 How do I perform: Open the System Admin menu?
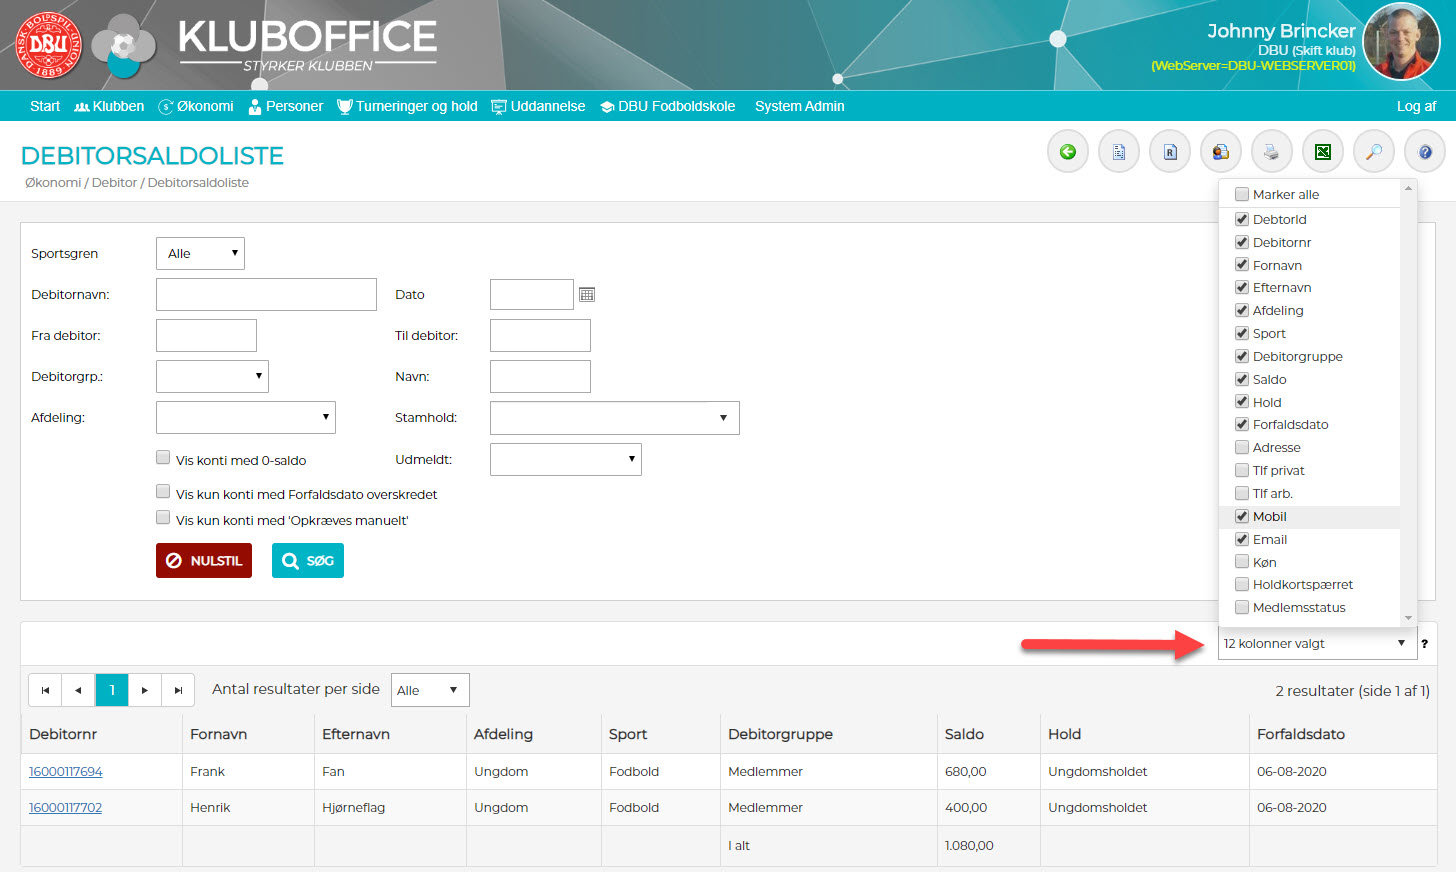[800, 106]
